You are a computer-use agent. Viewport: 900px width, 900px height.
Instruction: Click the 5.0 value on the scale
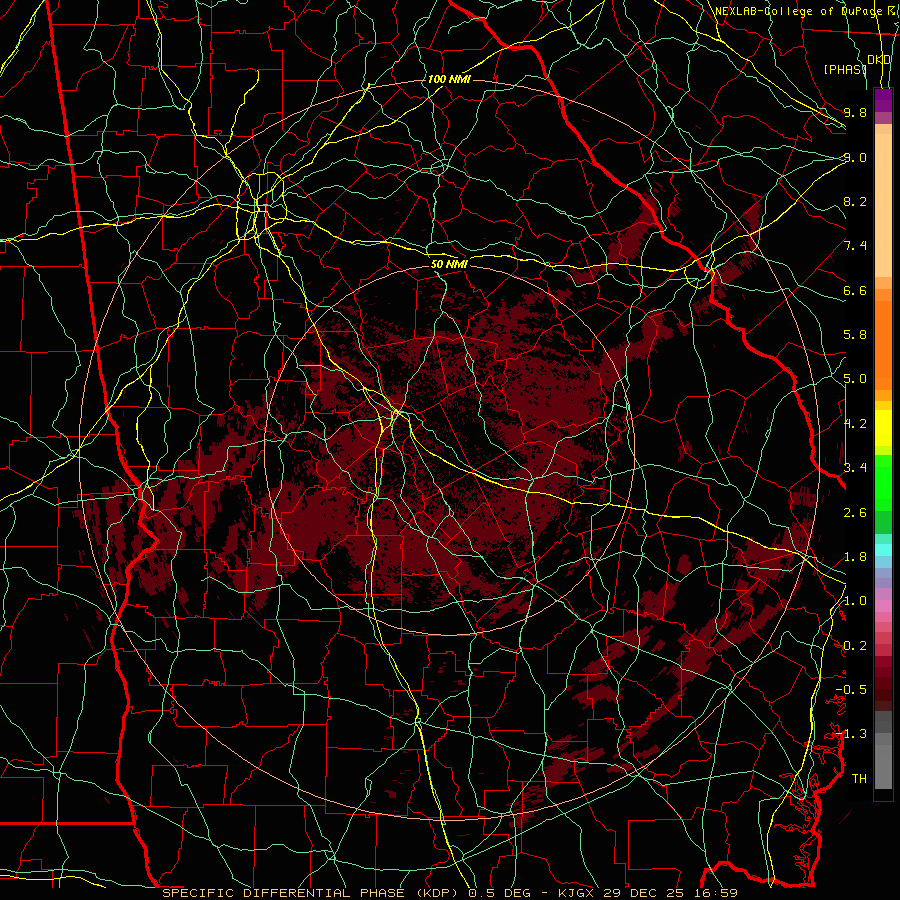(855, 379)
